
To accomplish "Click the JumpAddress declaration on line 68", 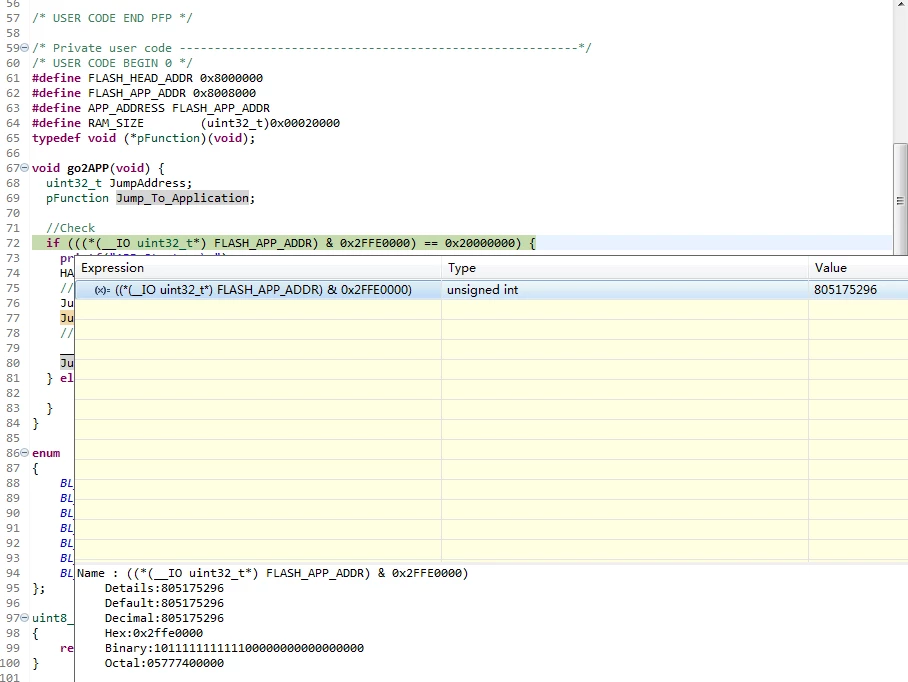I will click(x=119, y=183).
